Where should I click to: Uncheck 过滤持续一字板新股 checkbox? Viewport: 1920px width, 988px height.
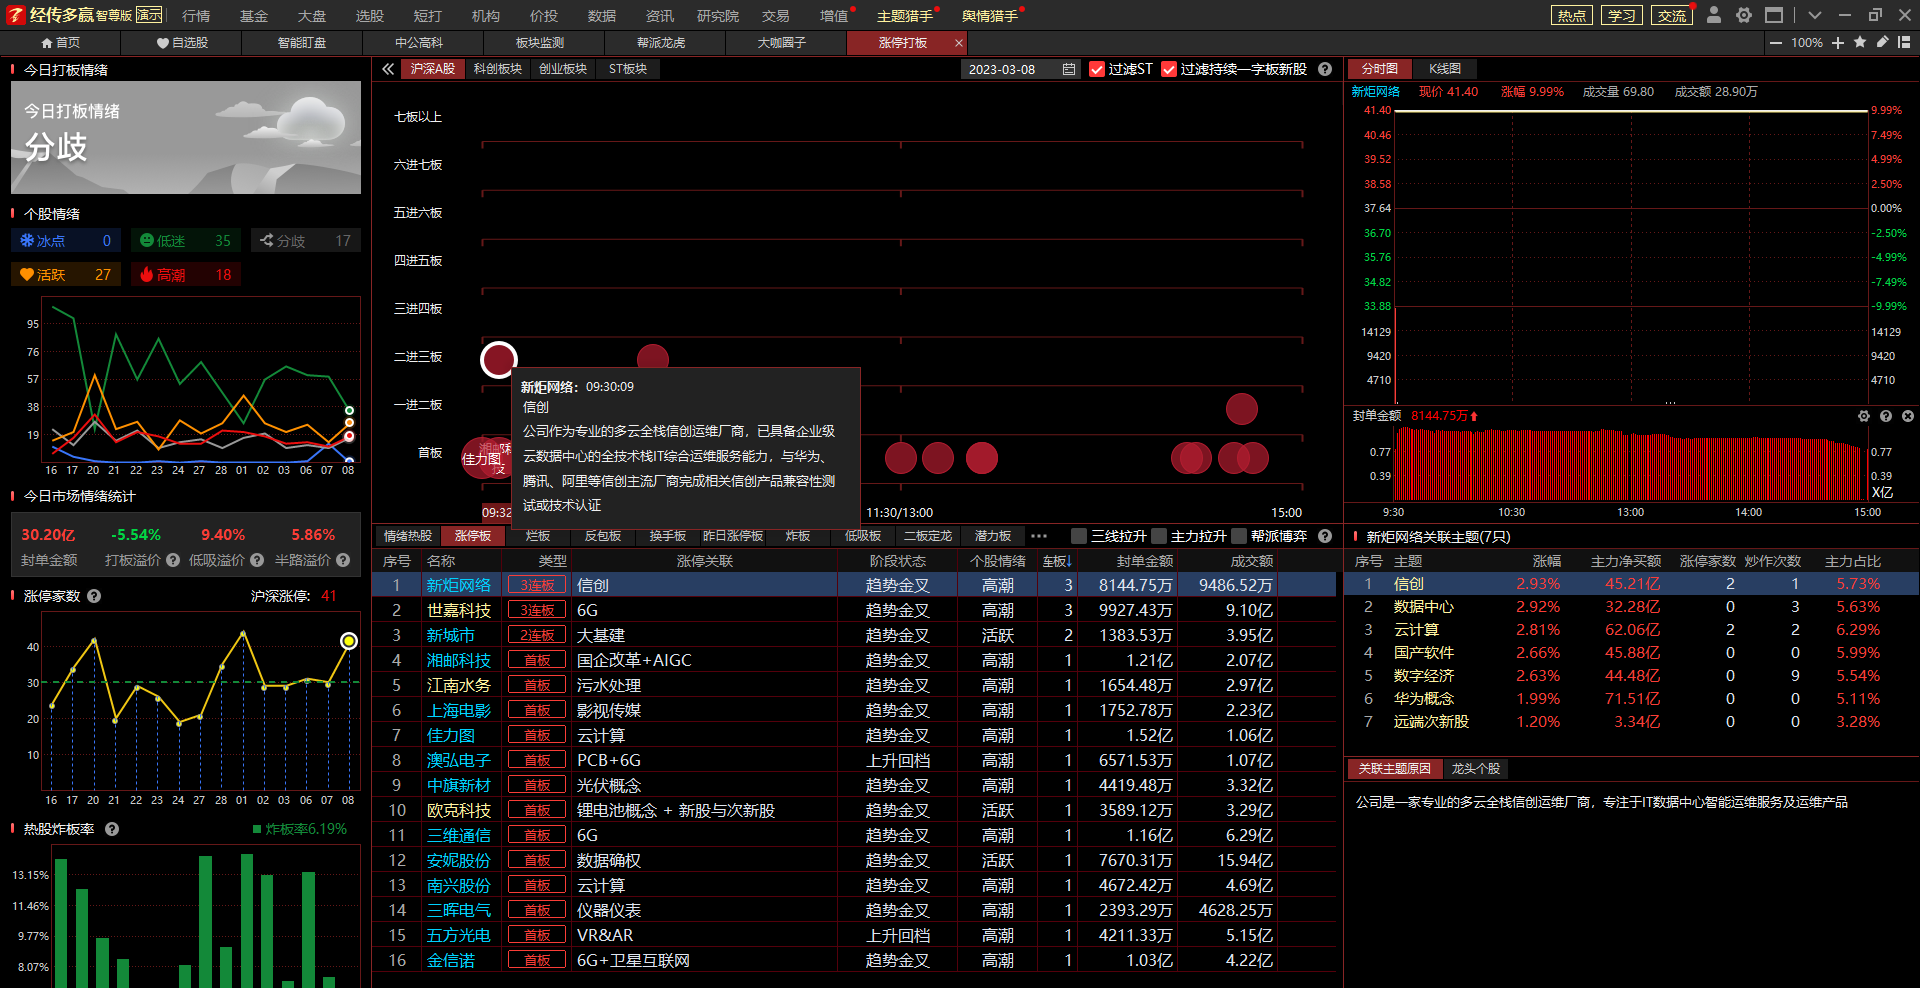coord(1169,69)
